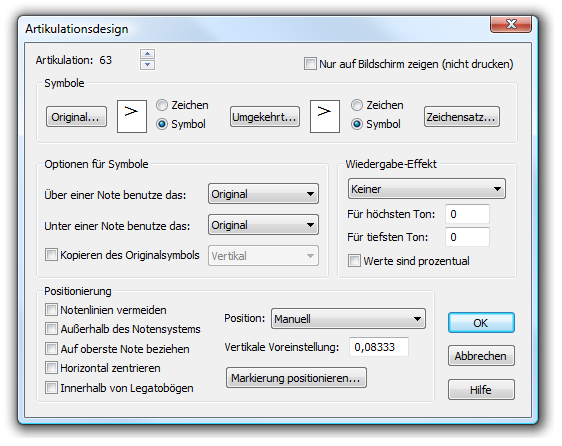This screenshot has height=446, width=562.
Task: Increment the Artikulation number with the up arrow
Action: [x=147, y=54]
